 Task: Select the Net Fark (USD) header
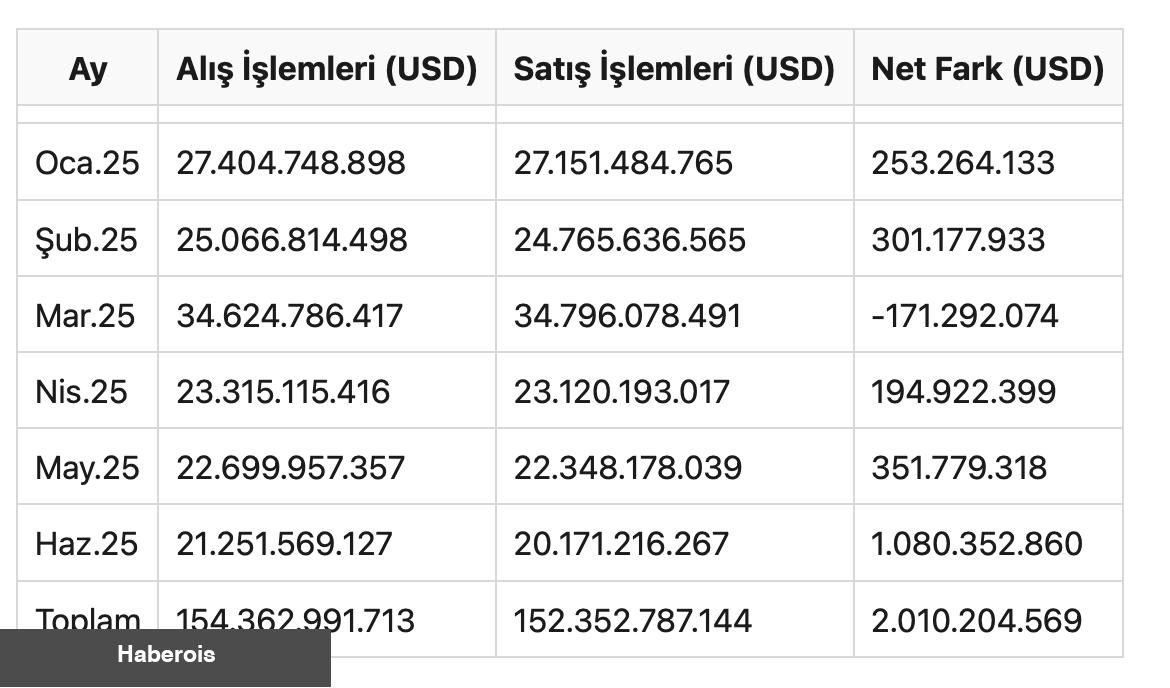987,69
